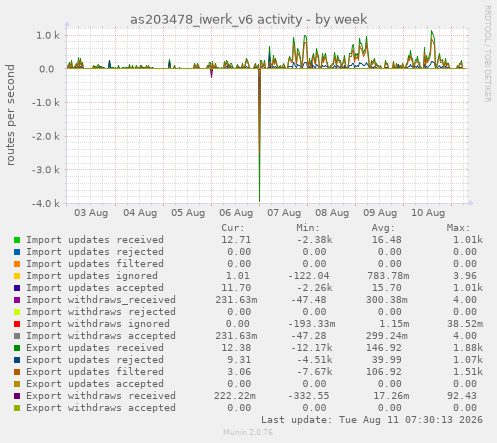The height and width of the screenshot is (443, 497).
Task: Click the Munin 2.0.76 footer text
Action: (248, 432)
